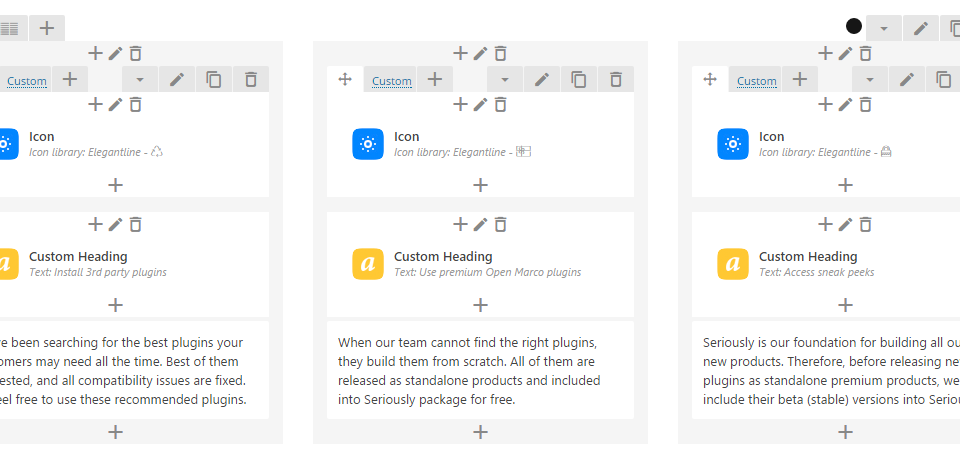Open the Custom layout link in the middle column

click(391, 81)
